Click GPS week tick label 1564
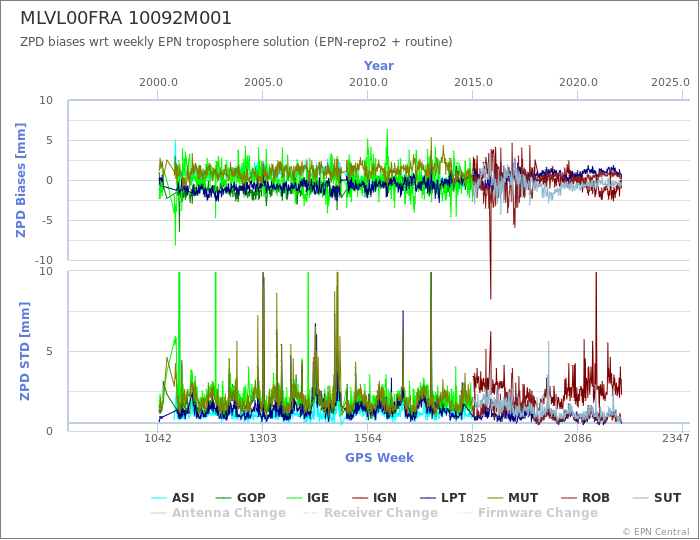The image size is (700, 540). coord(368,438)
